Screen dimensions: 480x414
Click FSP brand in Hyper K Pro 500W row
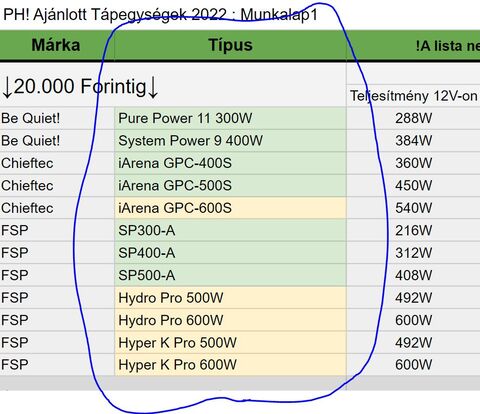click(15, 343)
